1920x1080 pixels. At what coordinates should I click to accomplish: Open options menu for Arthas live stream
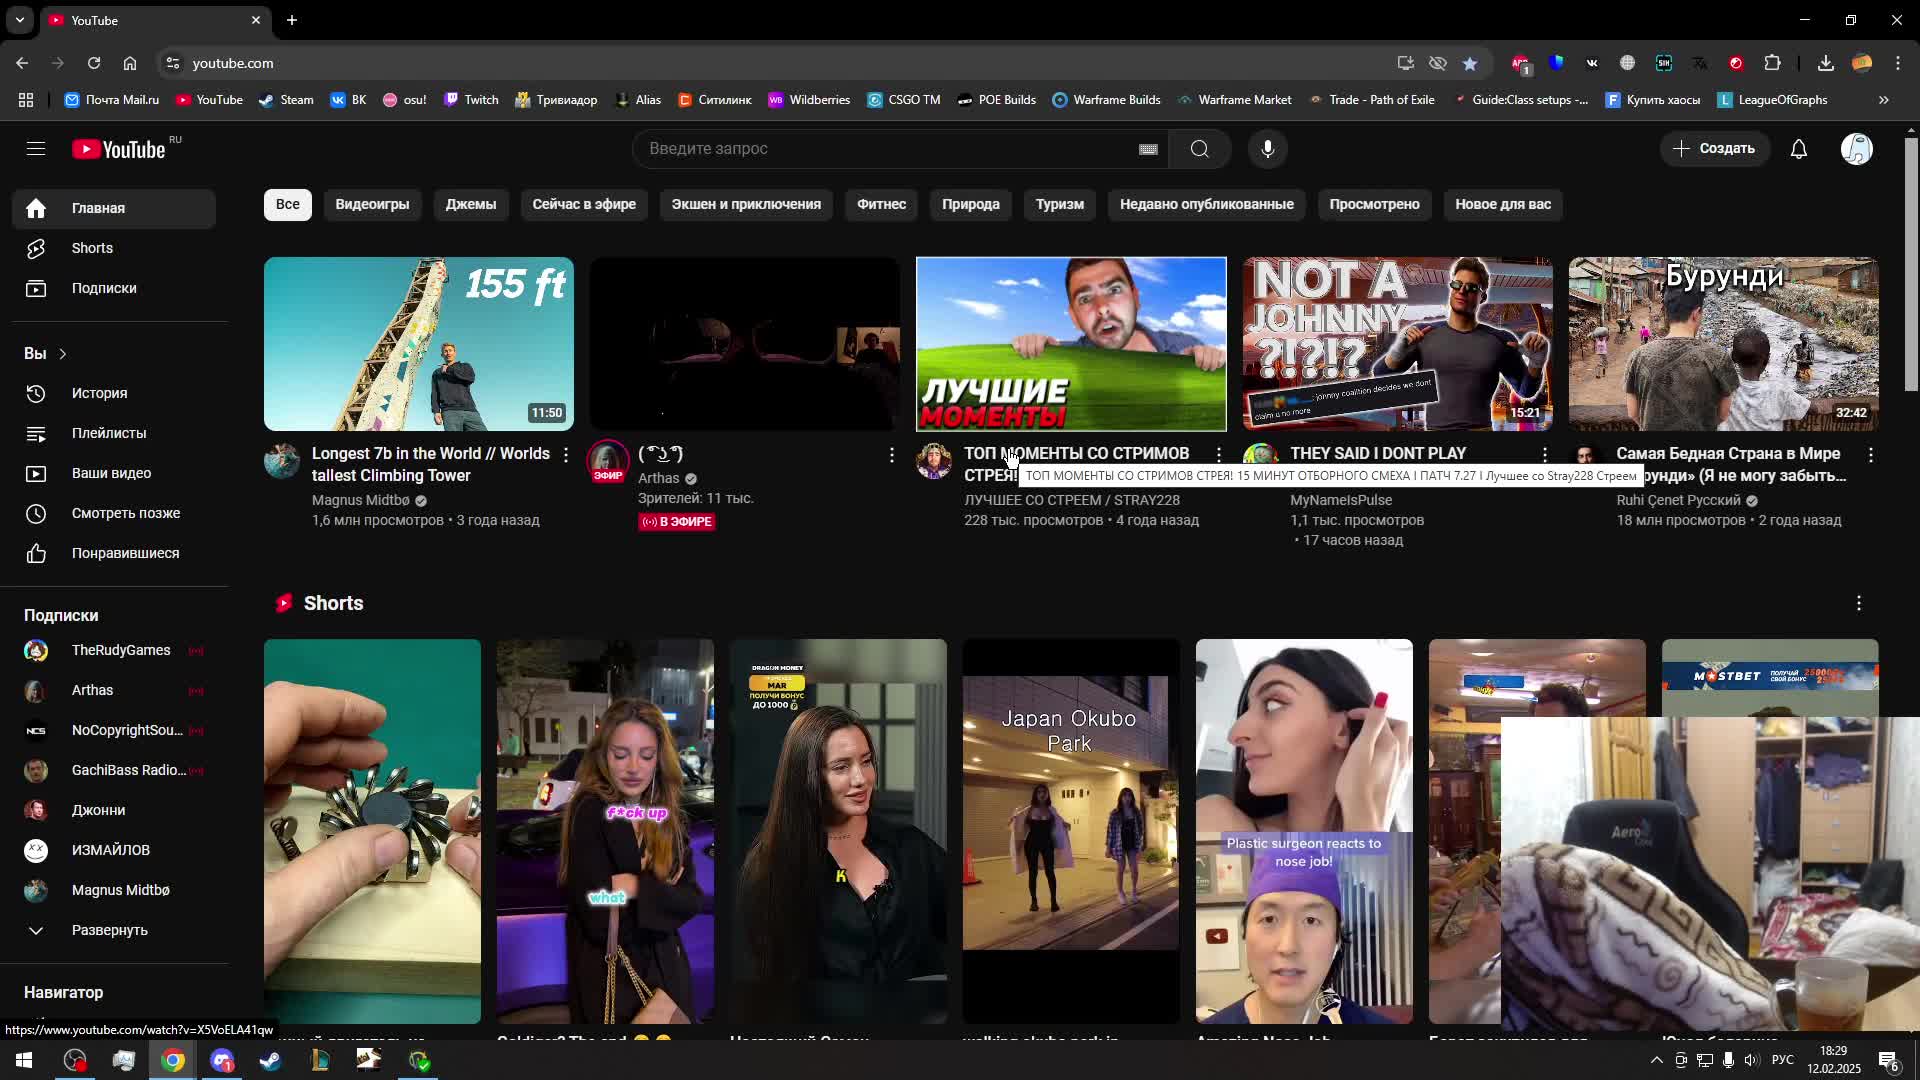pos(892,455)
